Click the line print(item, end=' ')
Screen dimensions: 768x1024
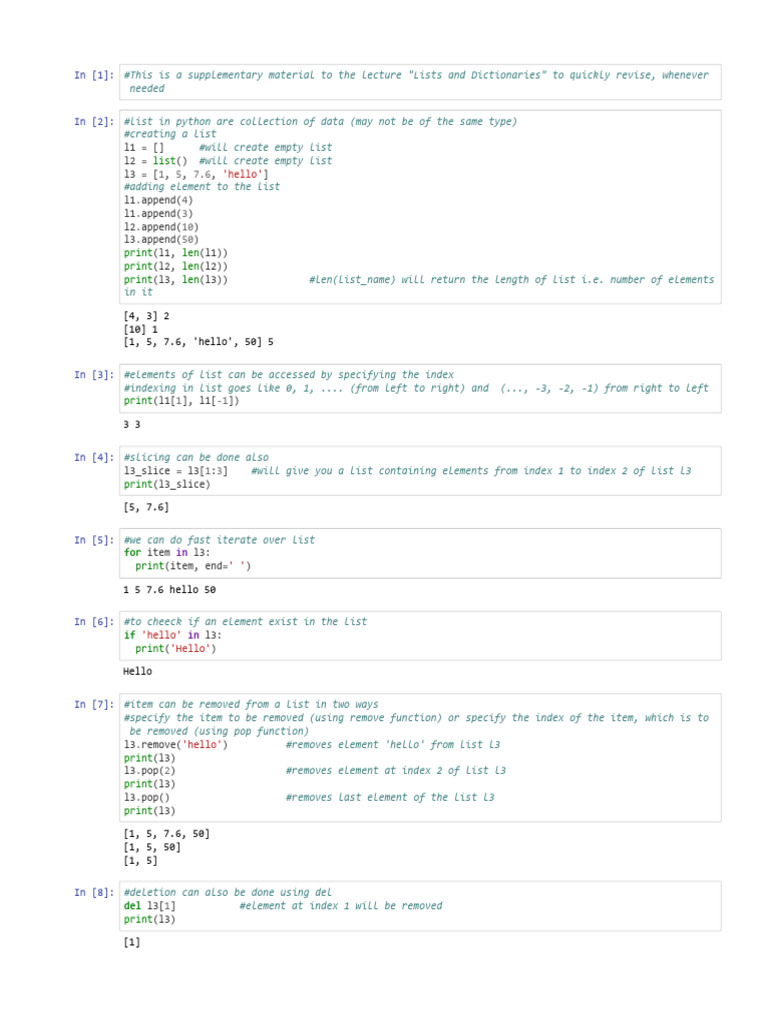[193, 566]
